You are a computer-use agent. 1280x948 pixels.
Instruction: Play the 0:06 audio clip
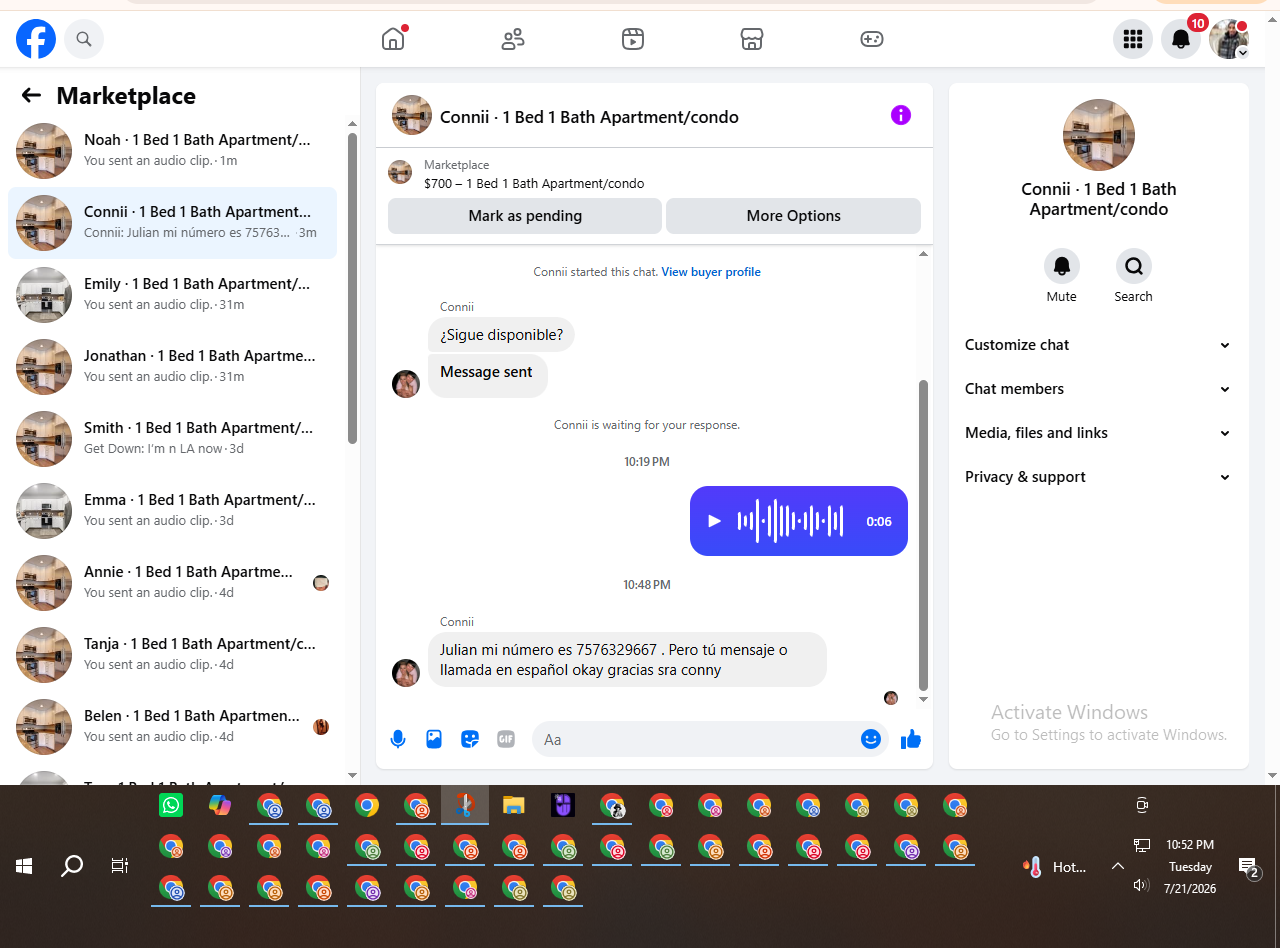714,521
